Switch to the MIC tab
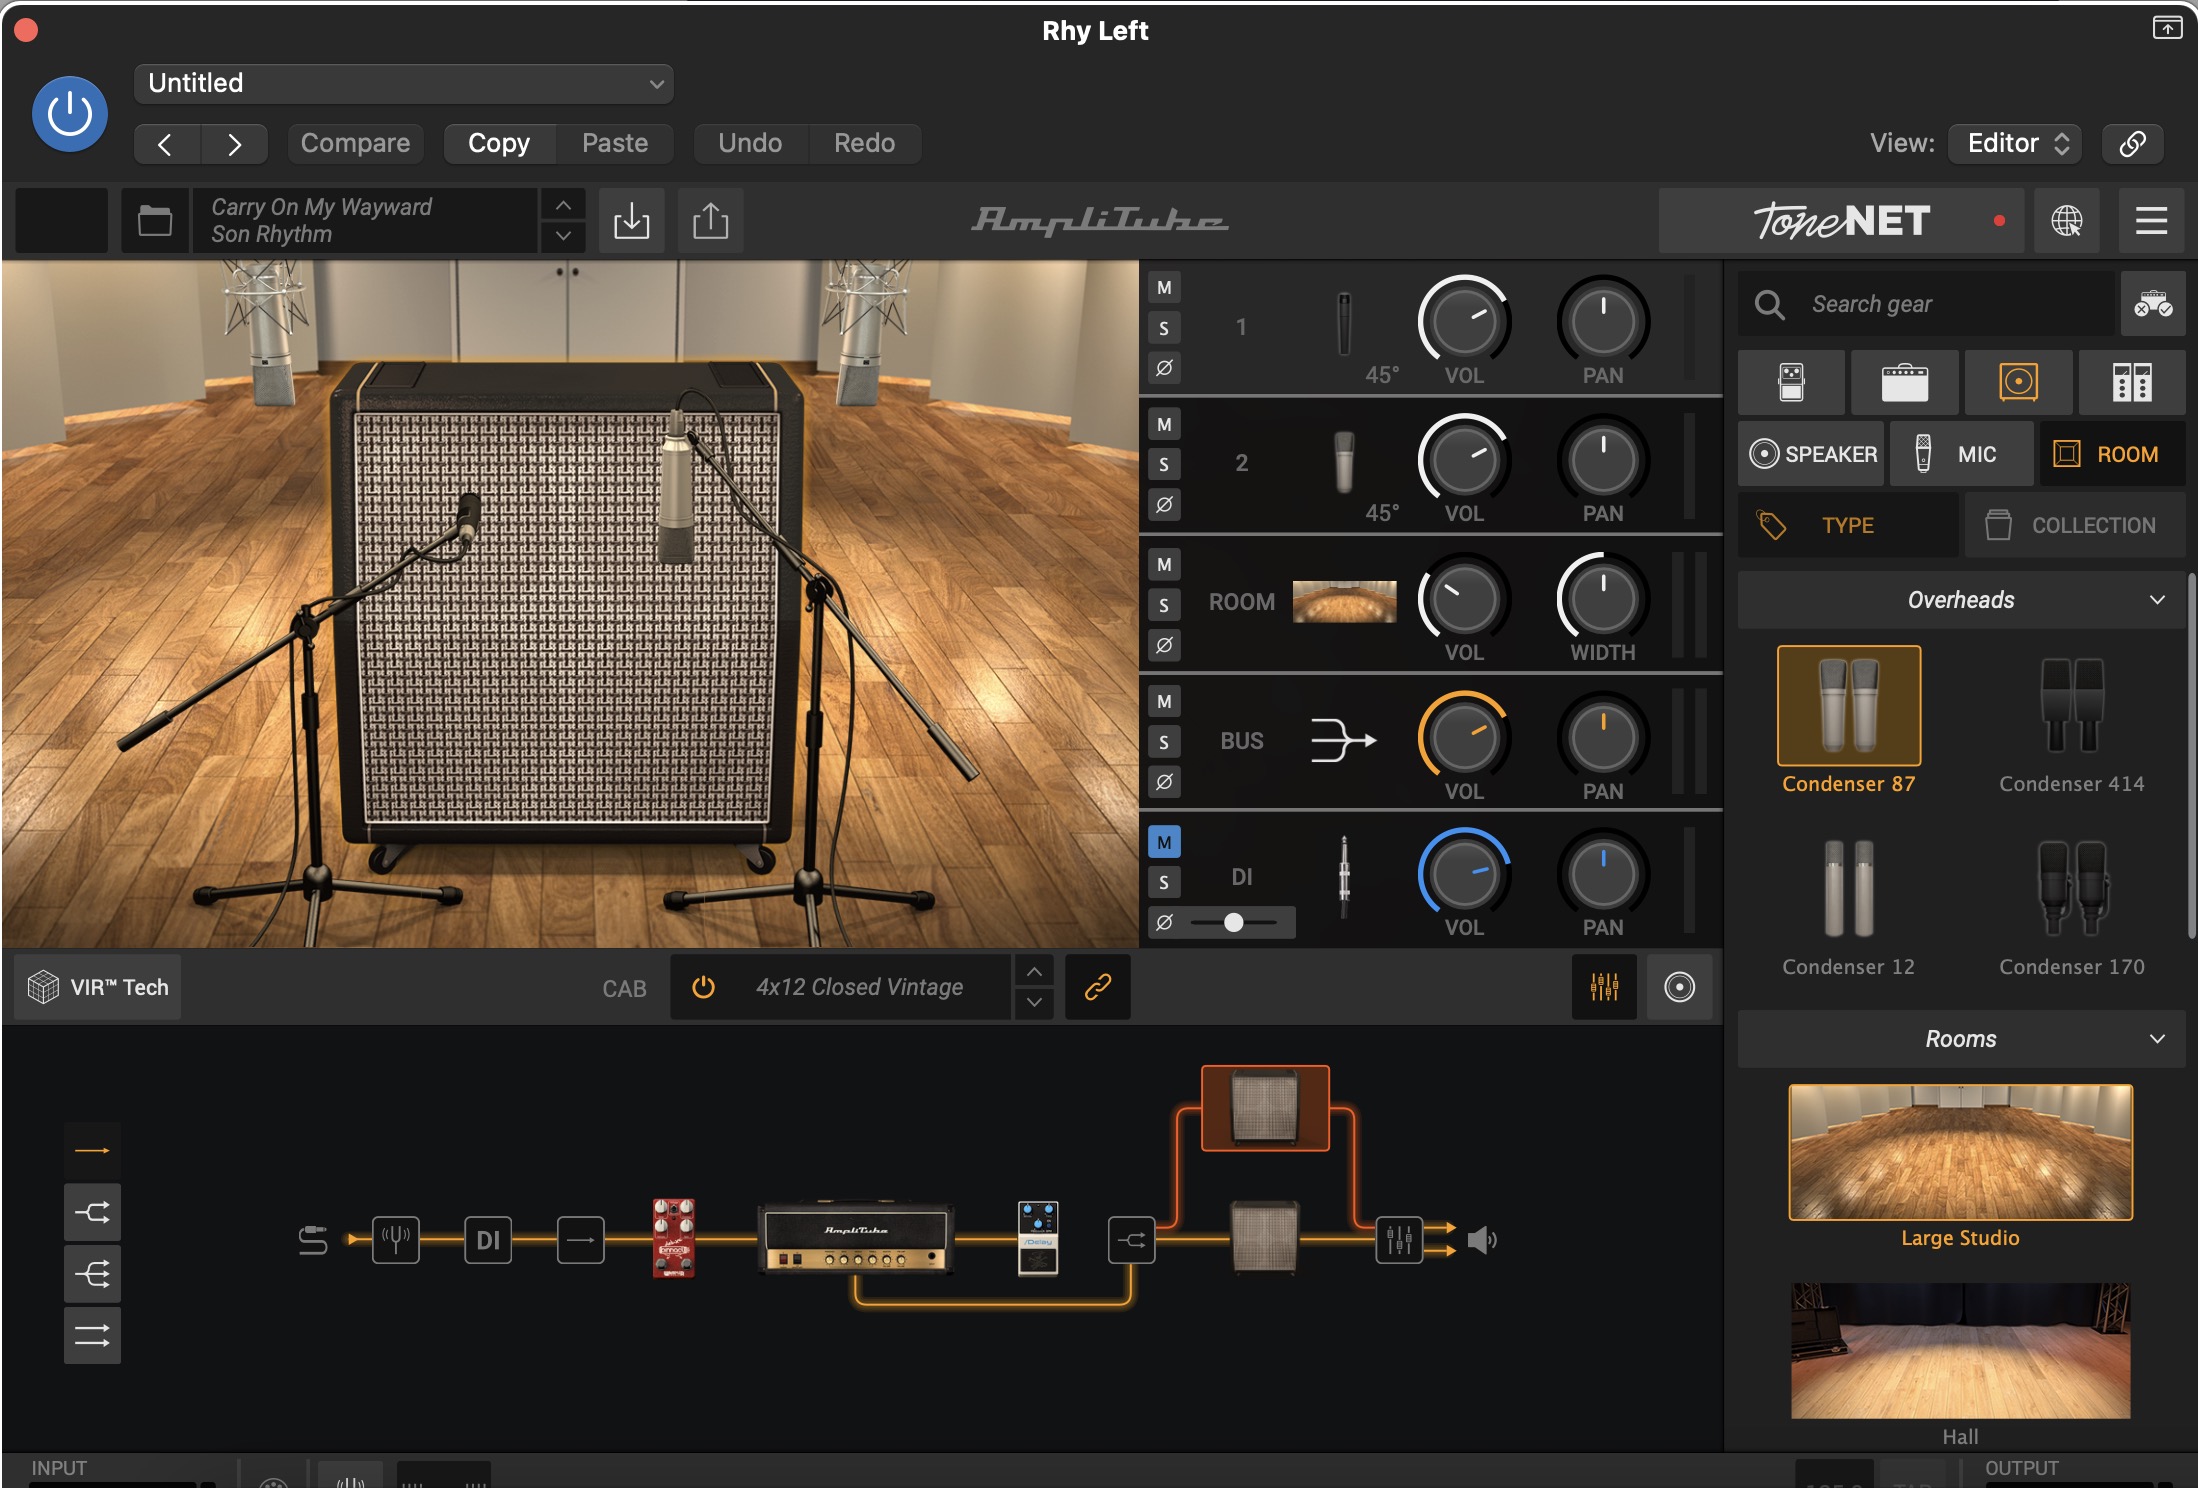This screenshot has height=1488, width=2198. pyautogui.click(x=1961, y=454)
